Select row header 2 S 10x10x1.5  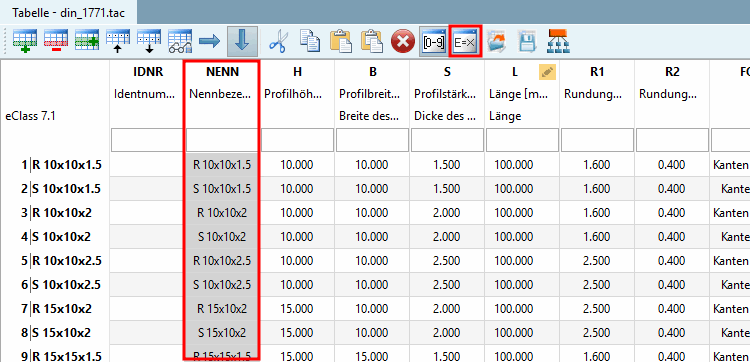tap(55, 189)
